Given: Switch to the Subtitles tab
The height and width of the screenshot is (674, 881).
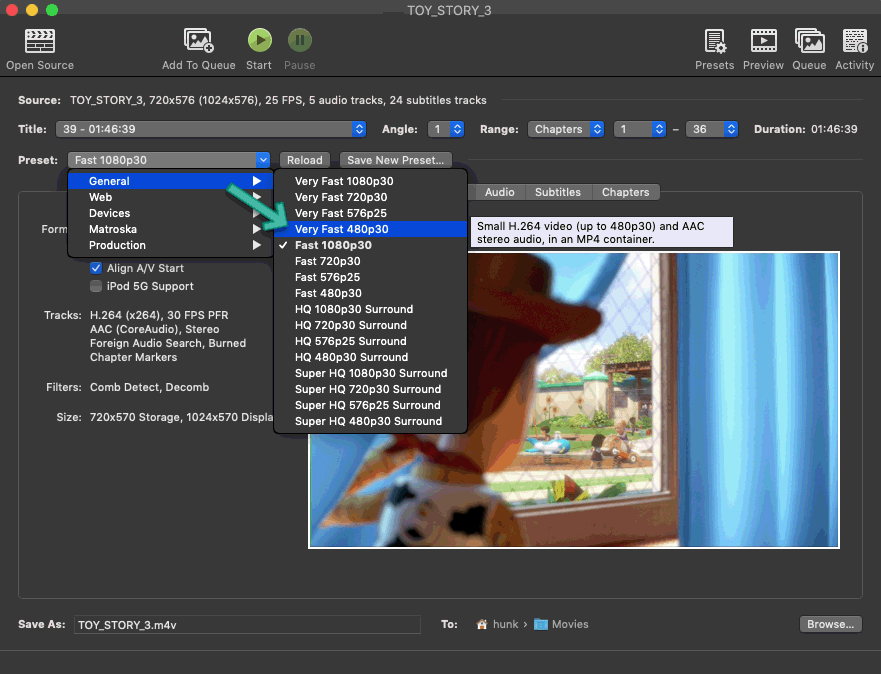Looking at the screenshot, I should point(558,192).
